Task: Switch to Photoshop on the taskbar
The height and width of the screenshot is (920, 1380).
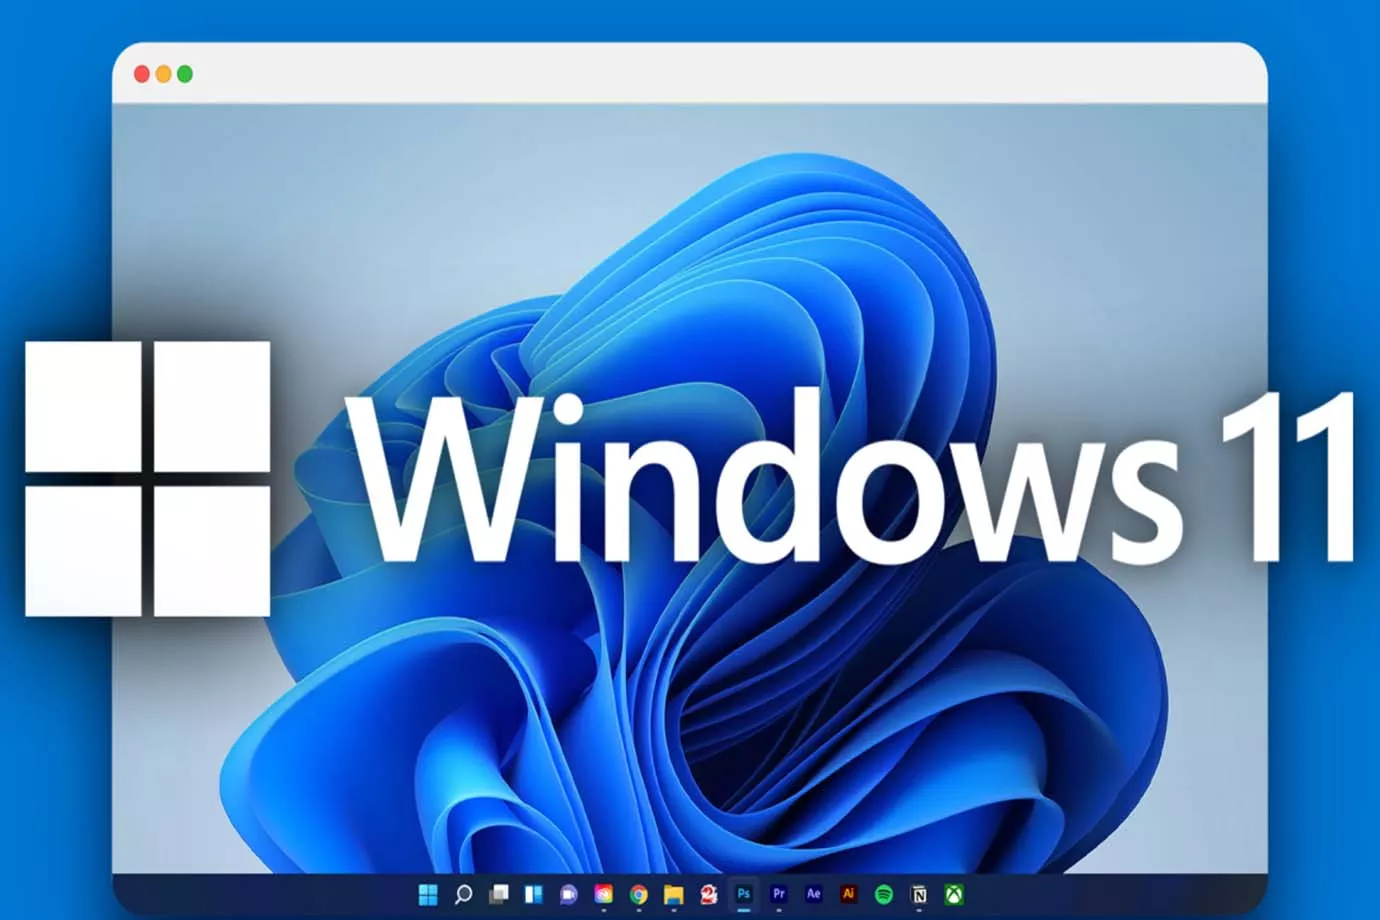Action: (x=744, y=893)
